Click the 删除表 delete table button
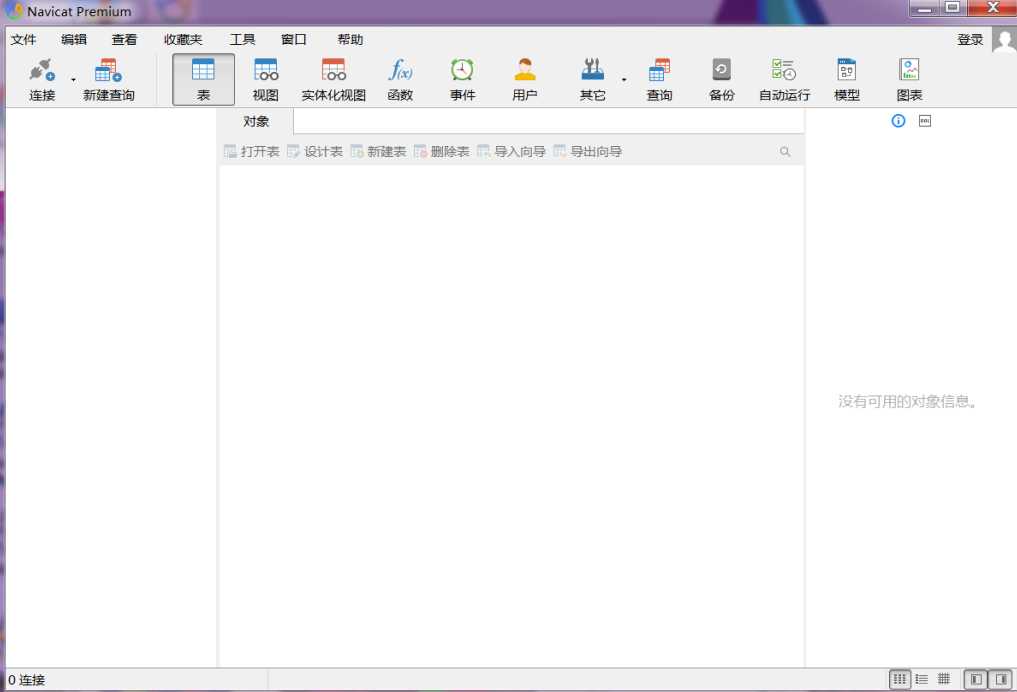 (442, 152)
